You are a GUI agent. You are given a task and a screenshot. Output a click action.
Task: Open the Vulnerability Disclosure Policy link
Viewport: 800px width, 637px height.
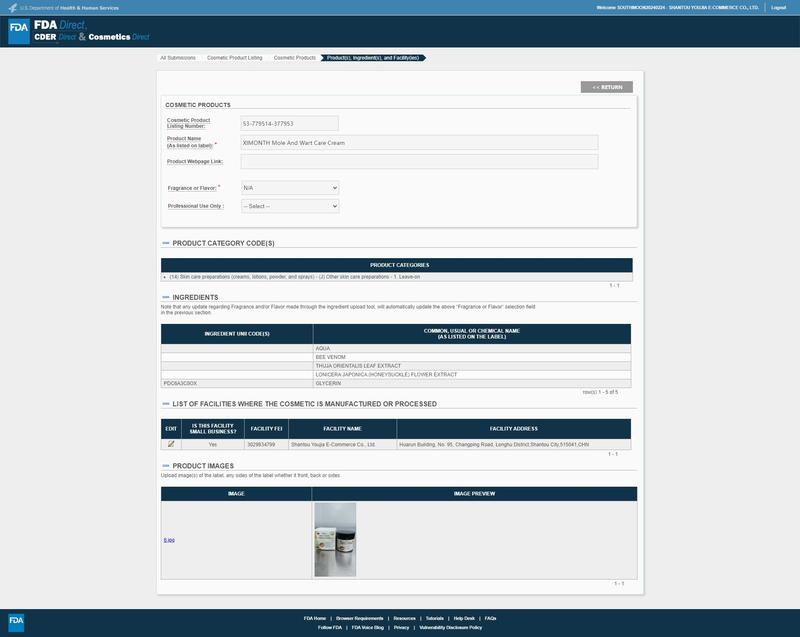point(451,627)
